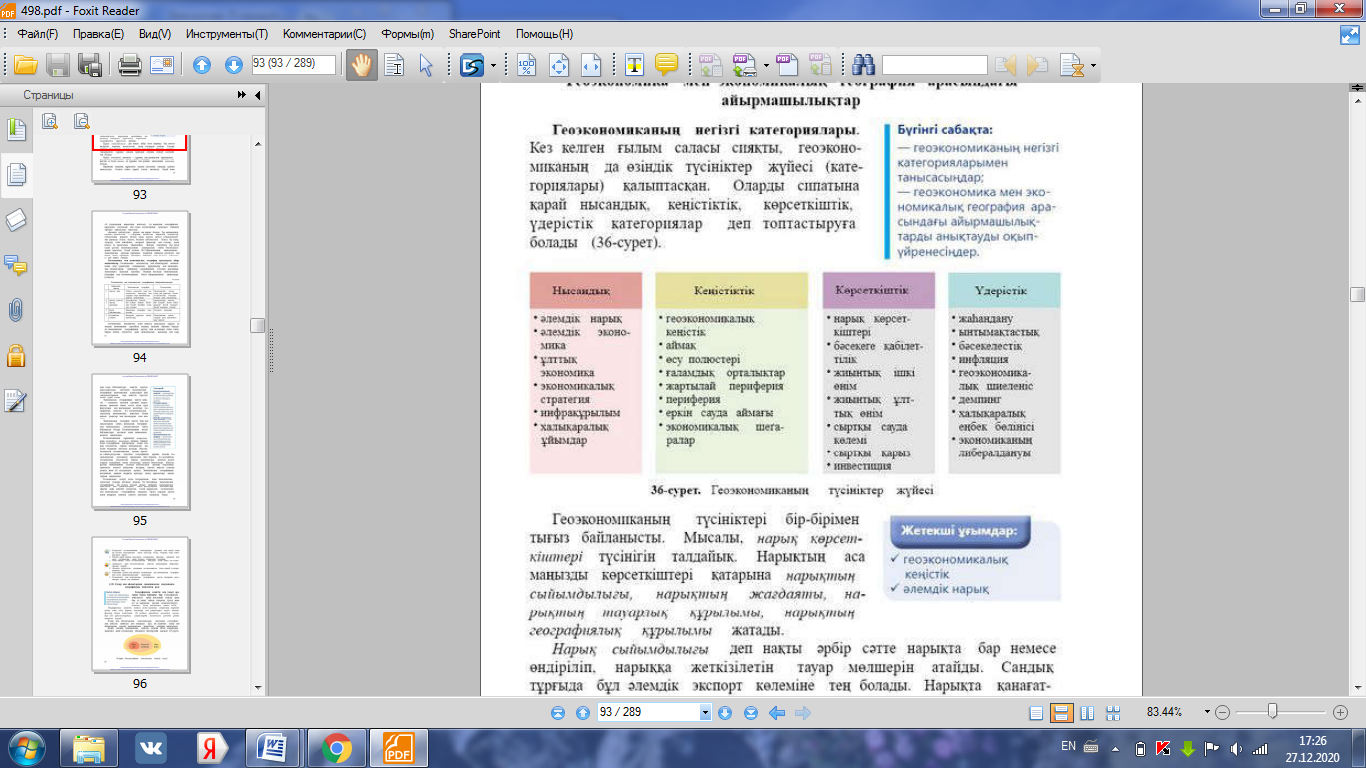Screen dimensions: 1366x768
Task: Open Google Chrome from the taskbar
Action: [x=336, y=748]
